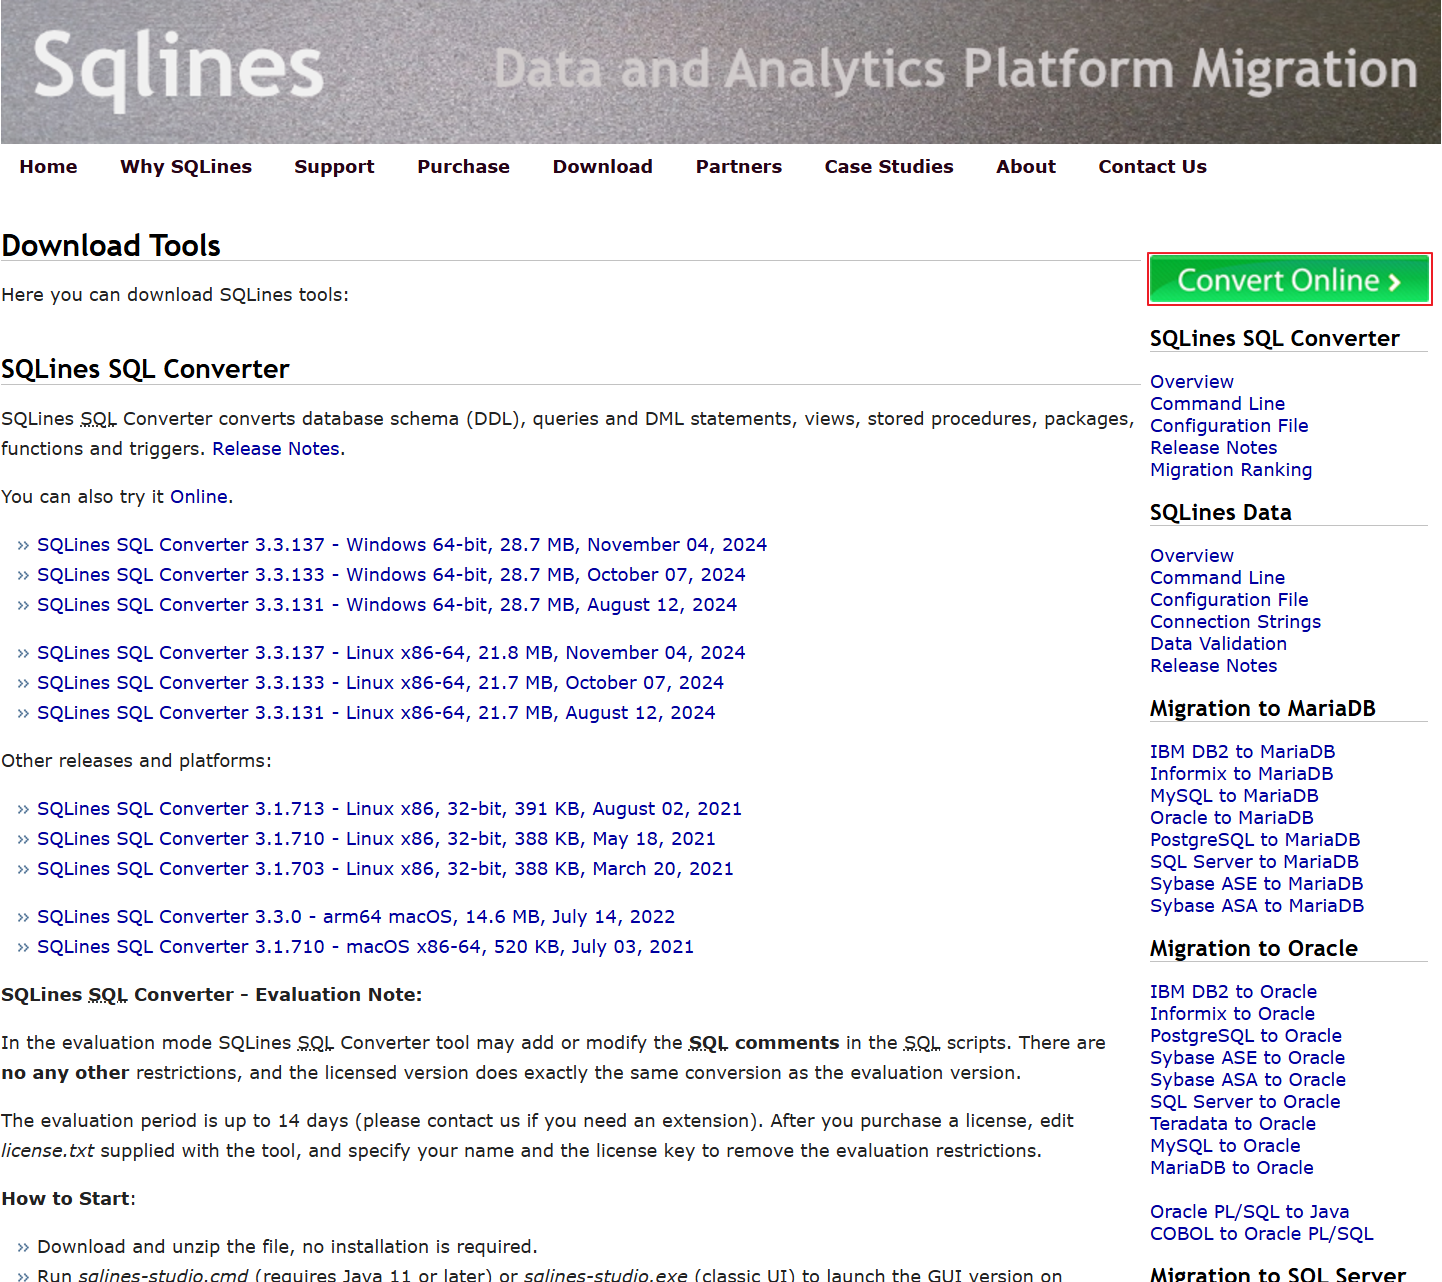Open the Home menu item

click(x=48, y=167)
